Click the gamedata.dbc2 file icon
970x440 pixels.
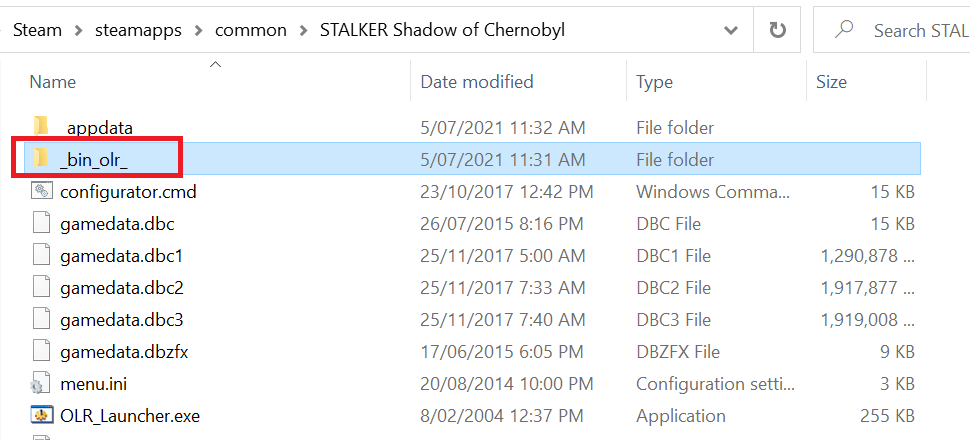pyautogui.click(x=42, y=287)
